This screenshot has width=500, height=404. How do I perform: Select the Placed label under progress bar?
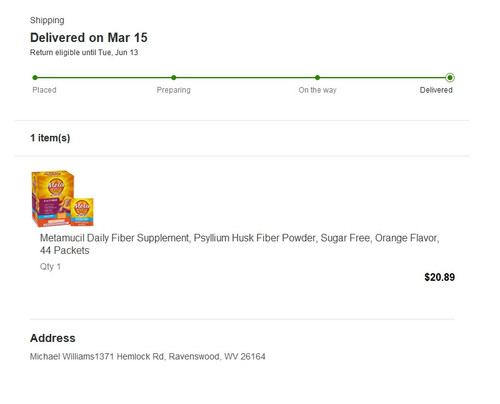point(44,90)
